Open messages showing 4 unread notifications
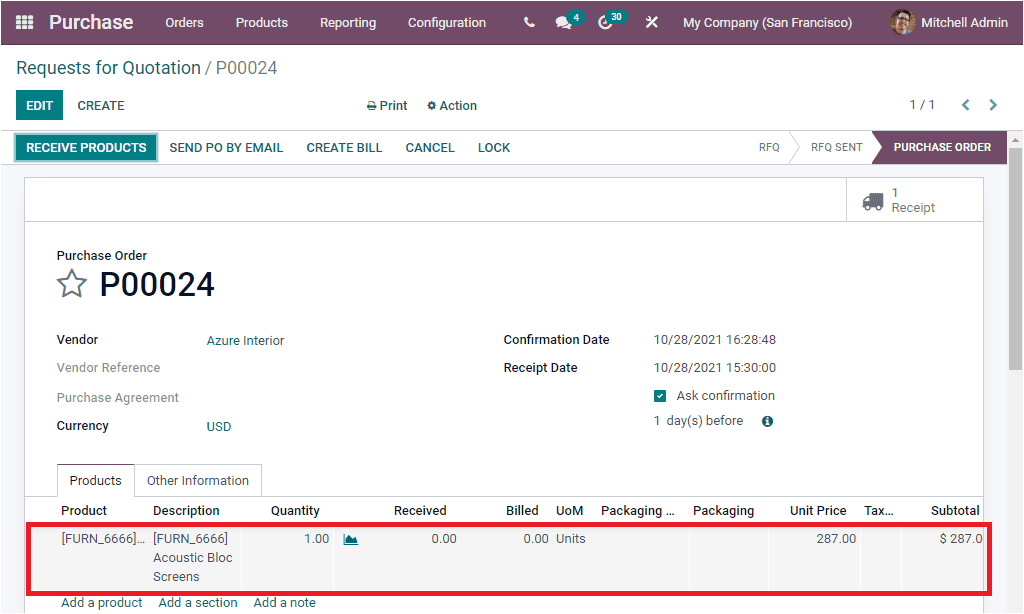This screenshot has height=614, width=1024. 563,22
